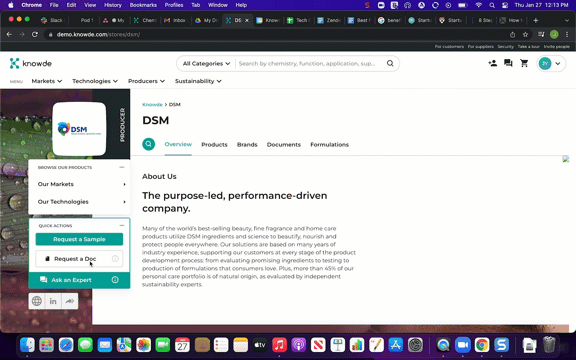Image resolution: width=576 pixels, height=360 pixels.
Task: Switch to the Inbox Gmail browser tab
Action: [175, 20]
